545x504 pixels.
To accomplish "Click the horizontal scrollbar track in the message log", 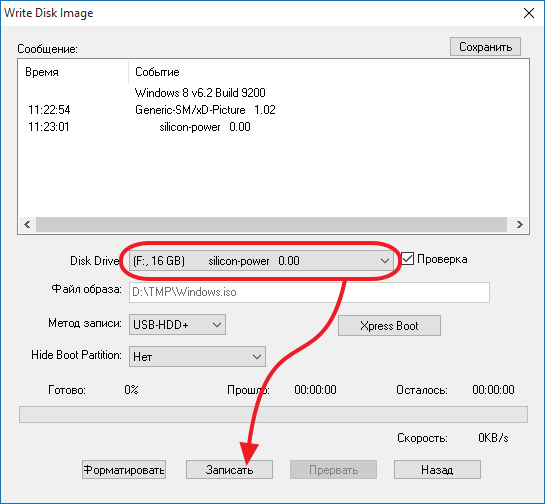I will point(271,225).
